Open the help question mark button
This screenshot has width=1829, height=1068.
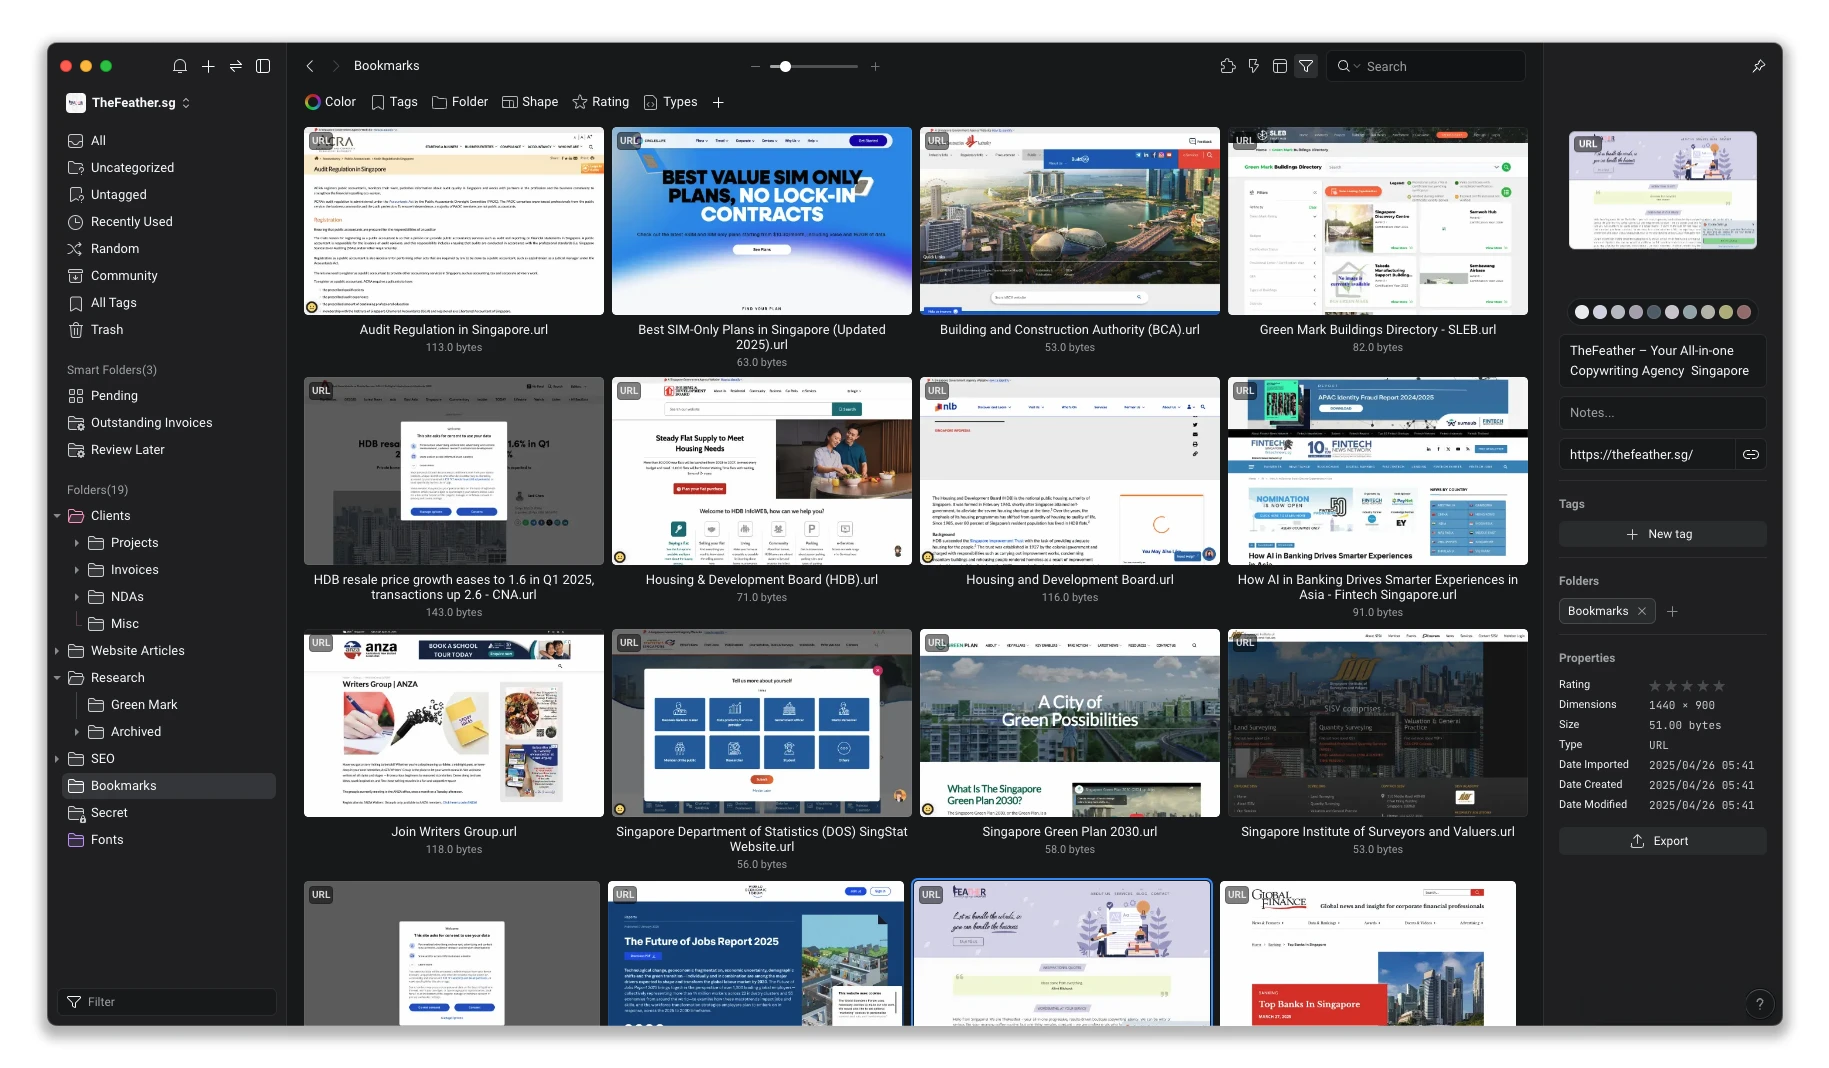(x=1759, y=1003)
